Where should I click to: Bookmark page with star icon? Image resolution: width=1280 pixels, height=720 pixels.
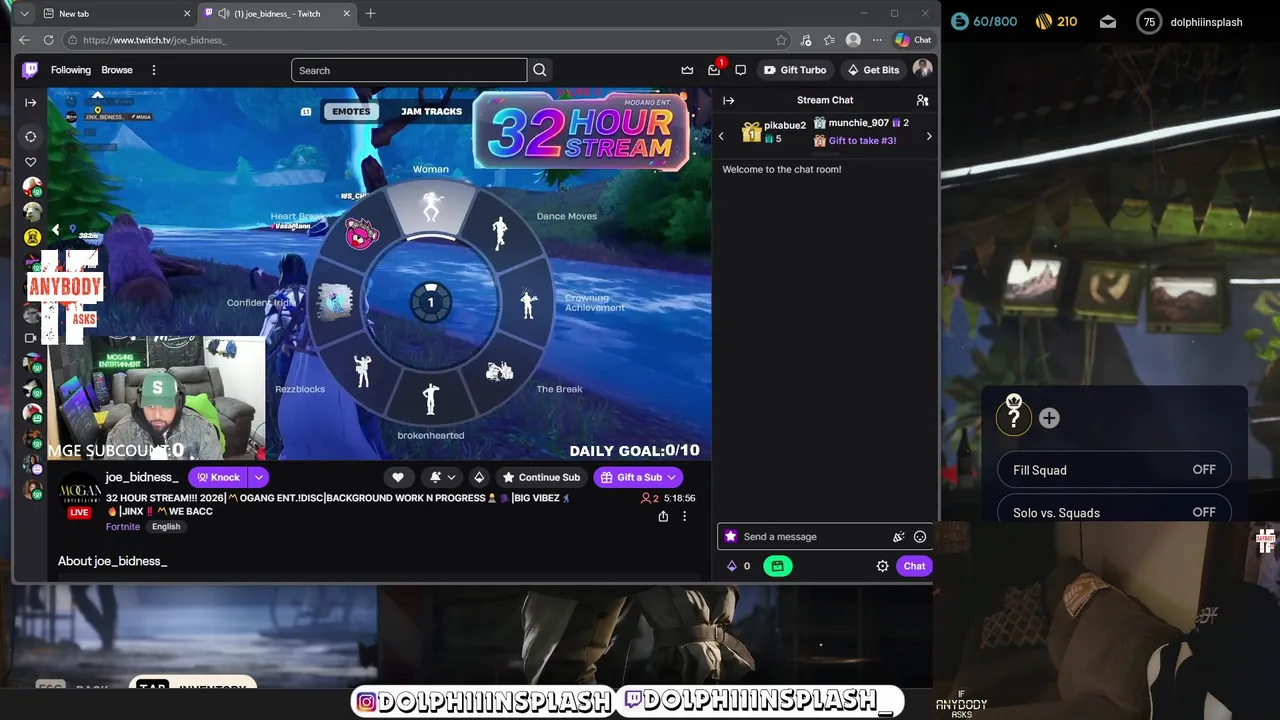tap(781, 40)
